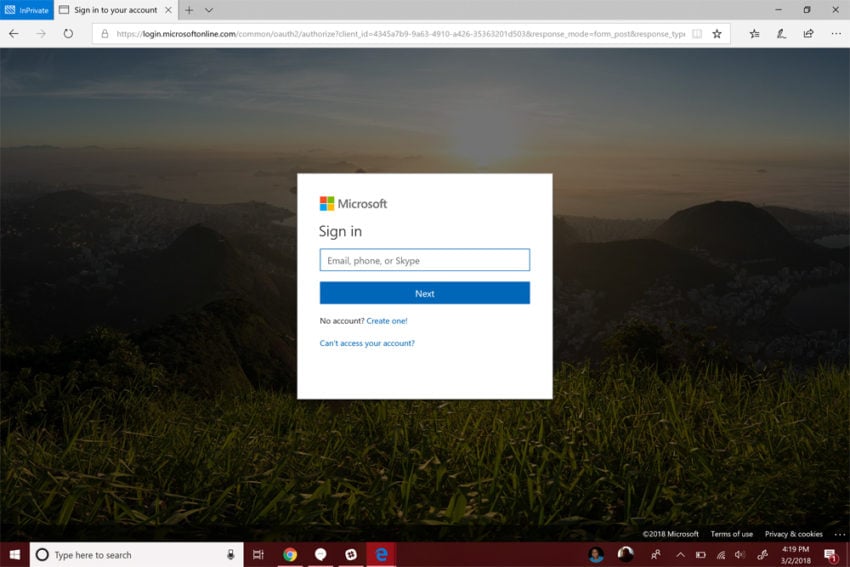Screen dimensions: 850x567
Task: Click the second pinned contact avatar
Action: coord(625,554)
